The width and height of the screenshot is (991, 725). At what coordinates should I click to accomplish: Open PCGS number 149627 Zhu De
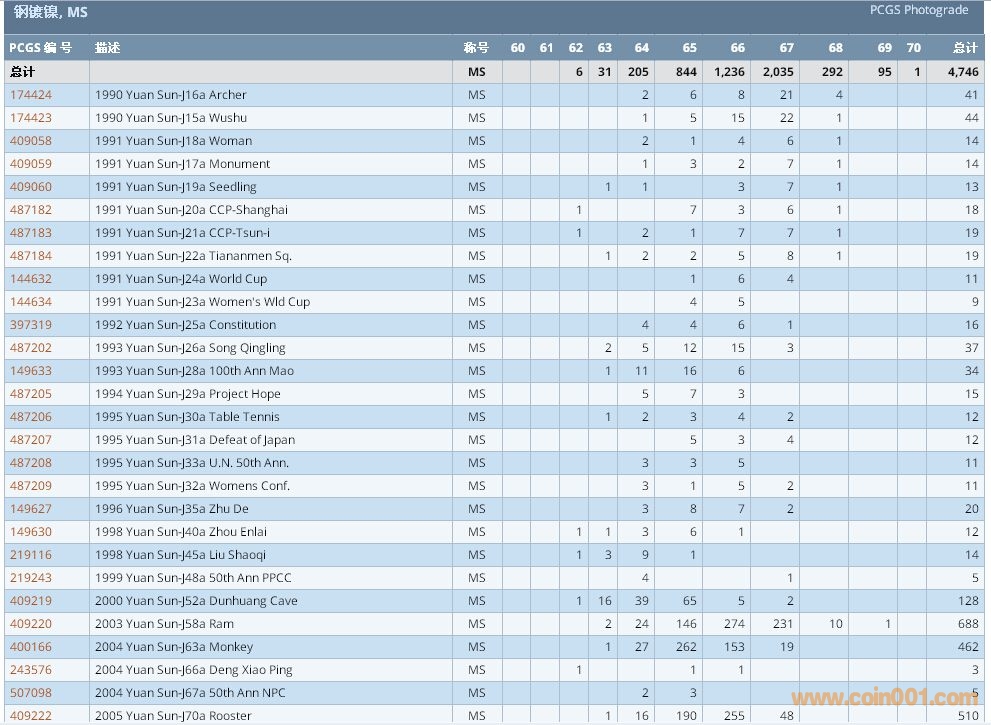[x=30, y=509]
